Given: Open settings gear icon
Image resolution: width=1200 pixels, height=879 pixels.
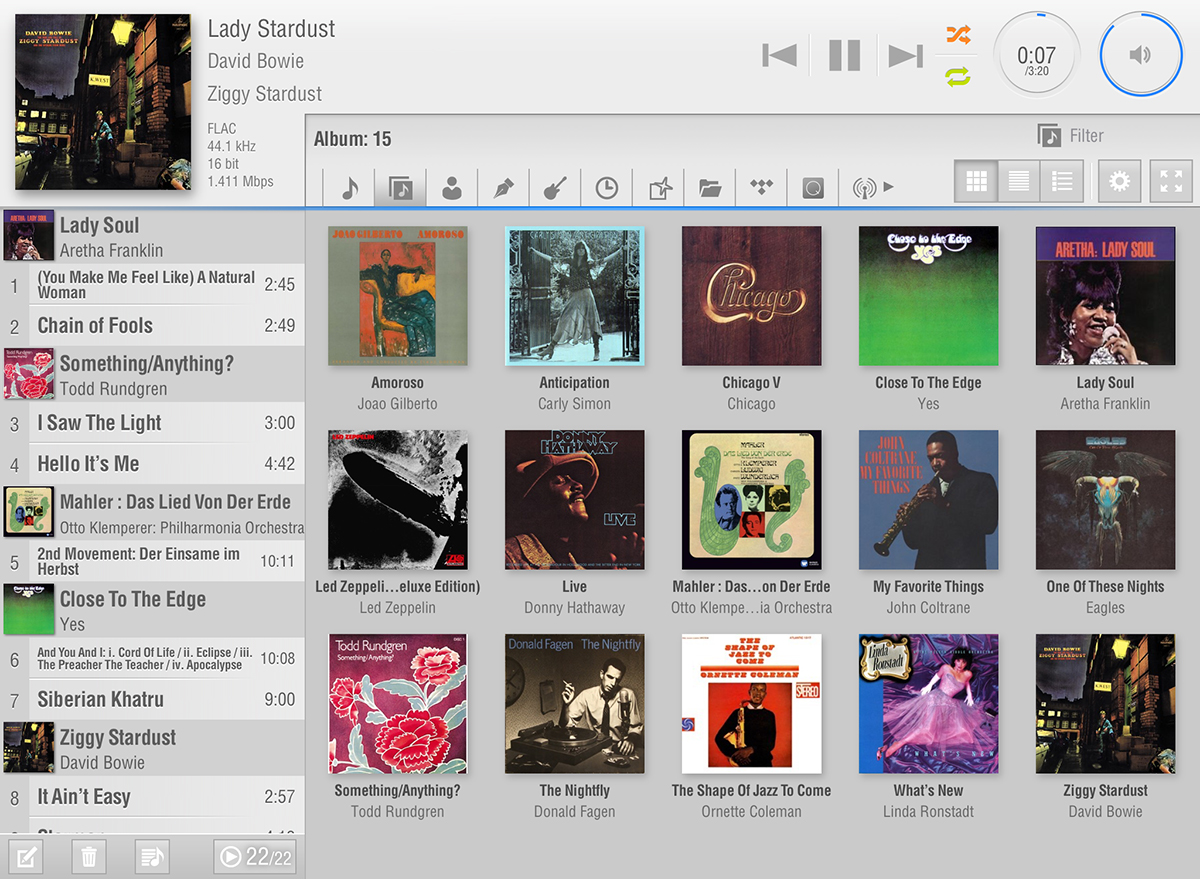Looking at the screenshot, I should (1119, 181).
